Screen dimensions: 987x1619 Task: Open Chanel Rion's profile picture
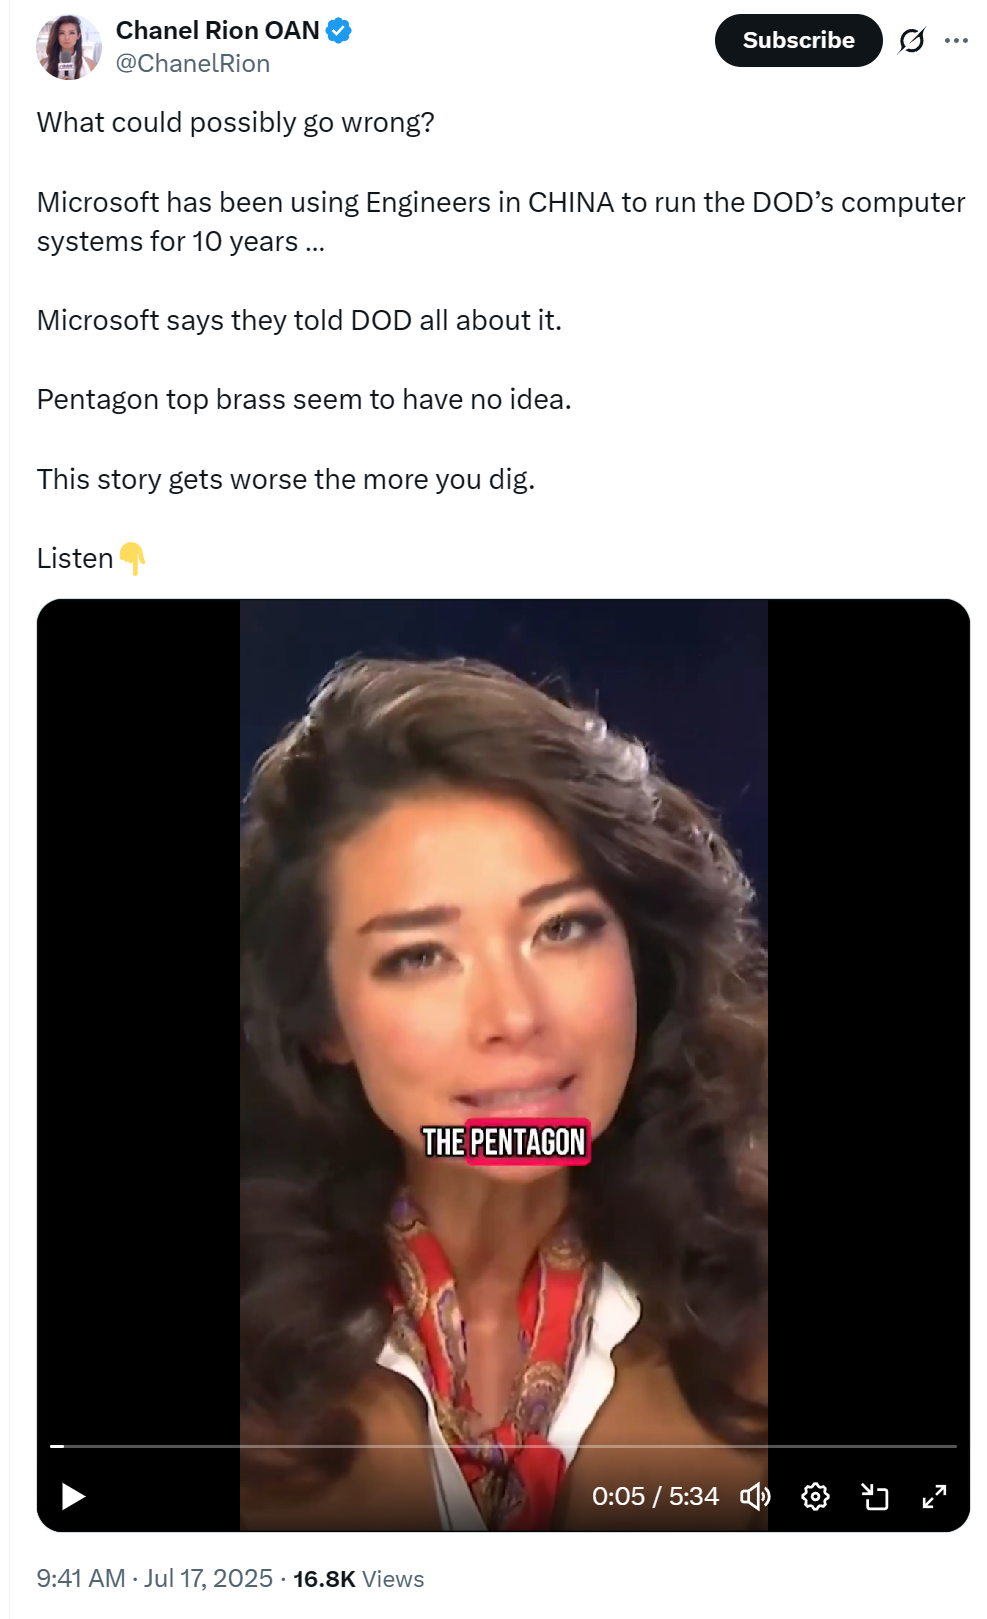pyautogui.click(x=69, y=46)
